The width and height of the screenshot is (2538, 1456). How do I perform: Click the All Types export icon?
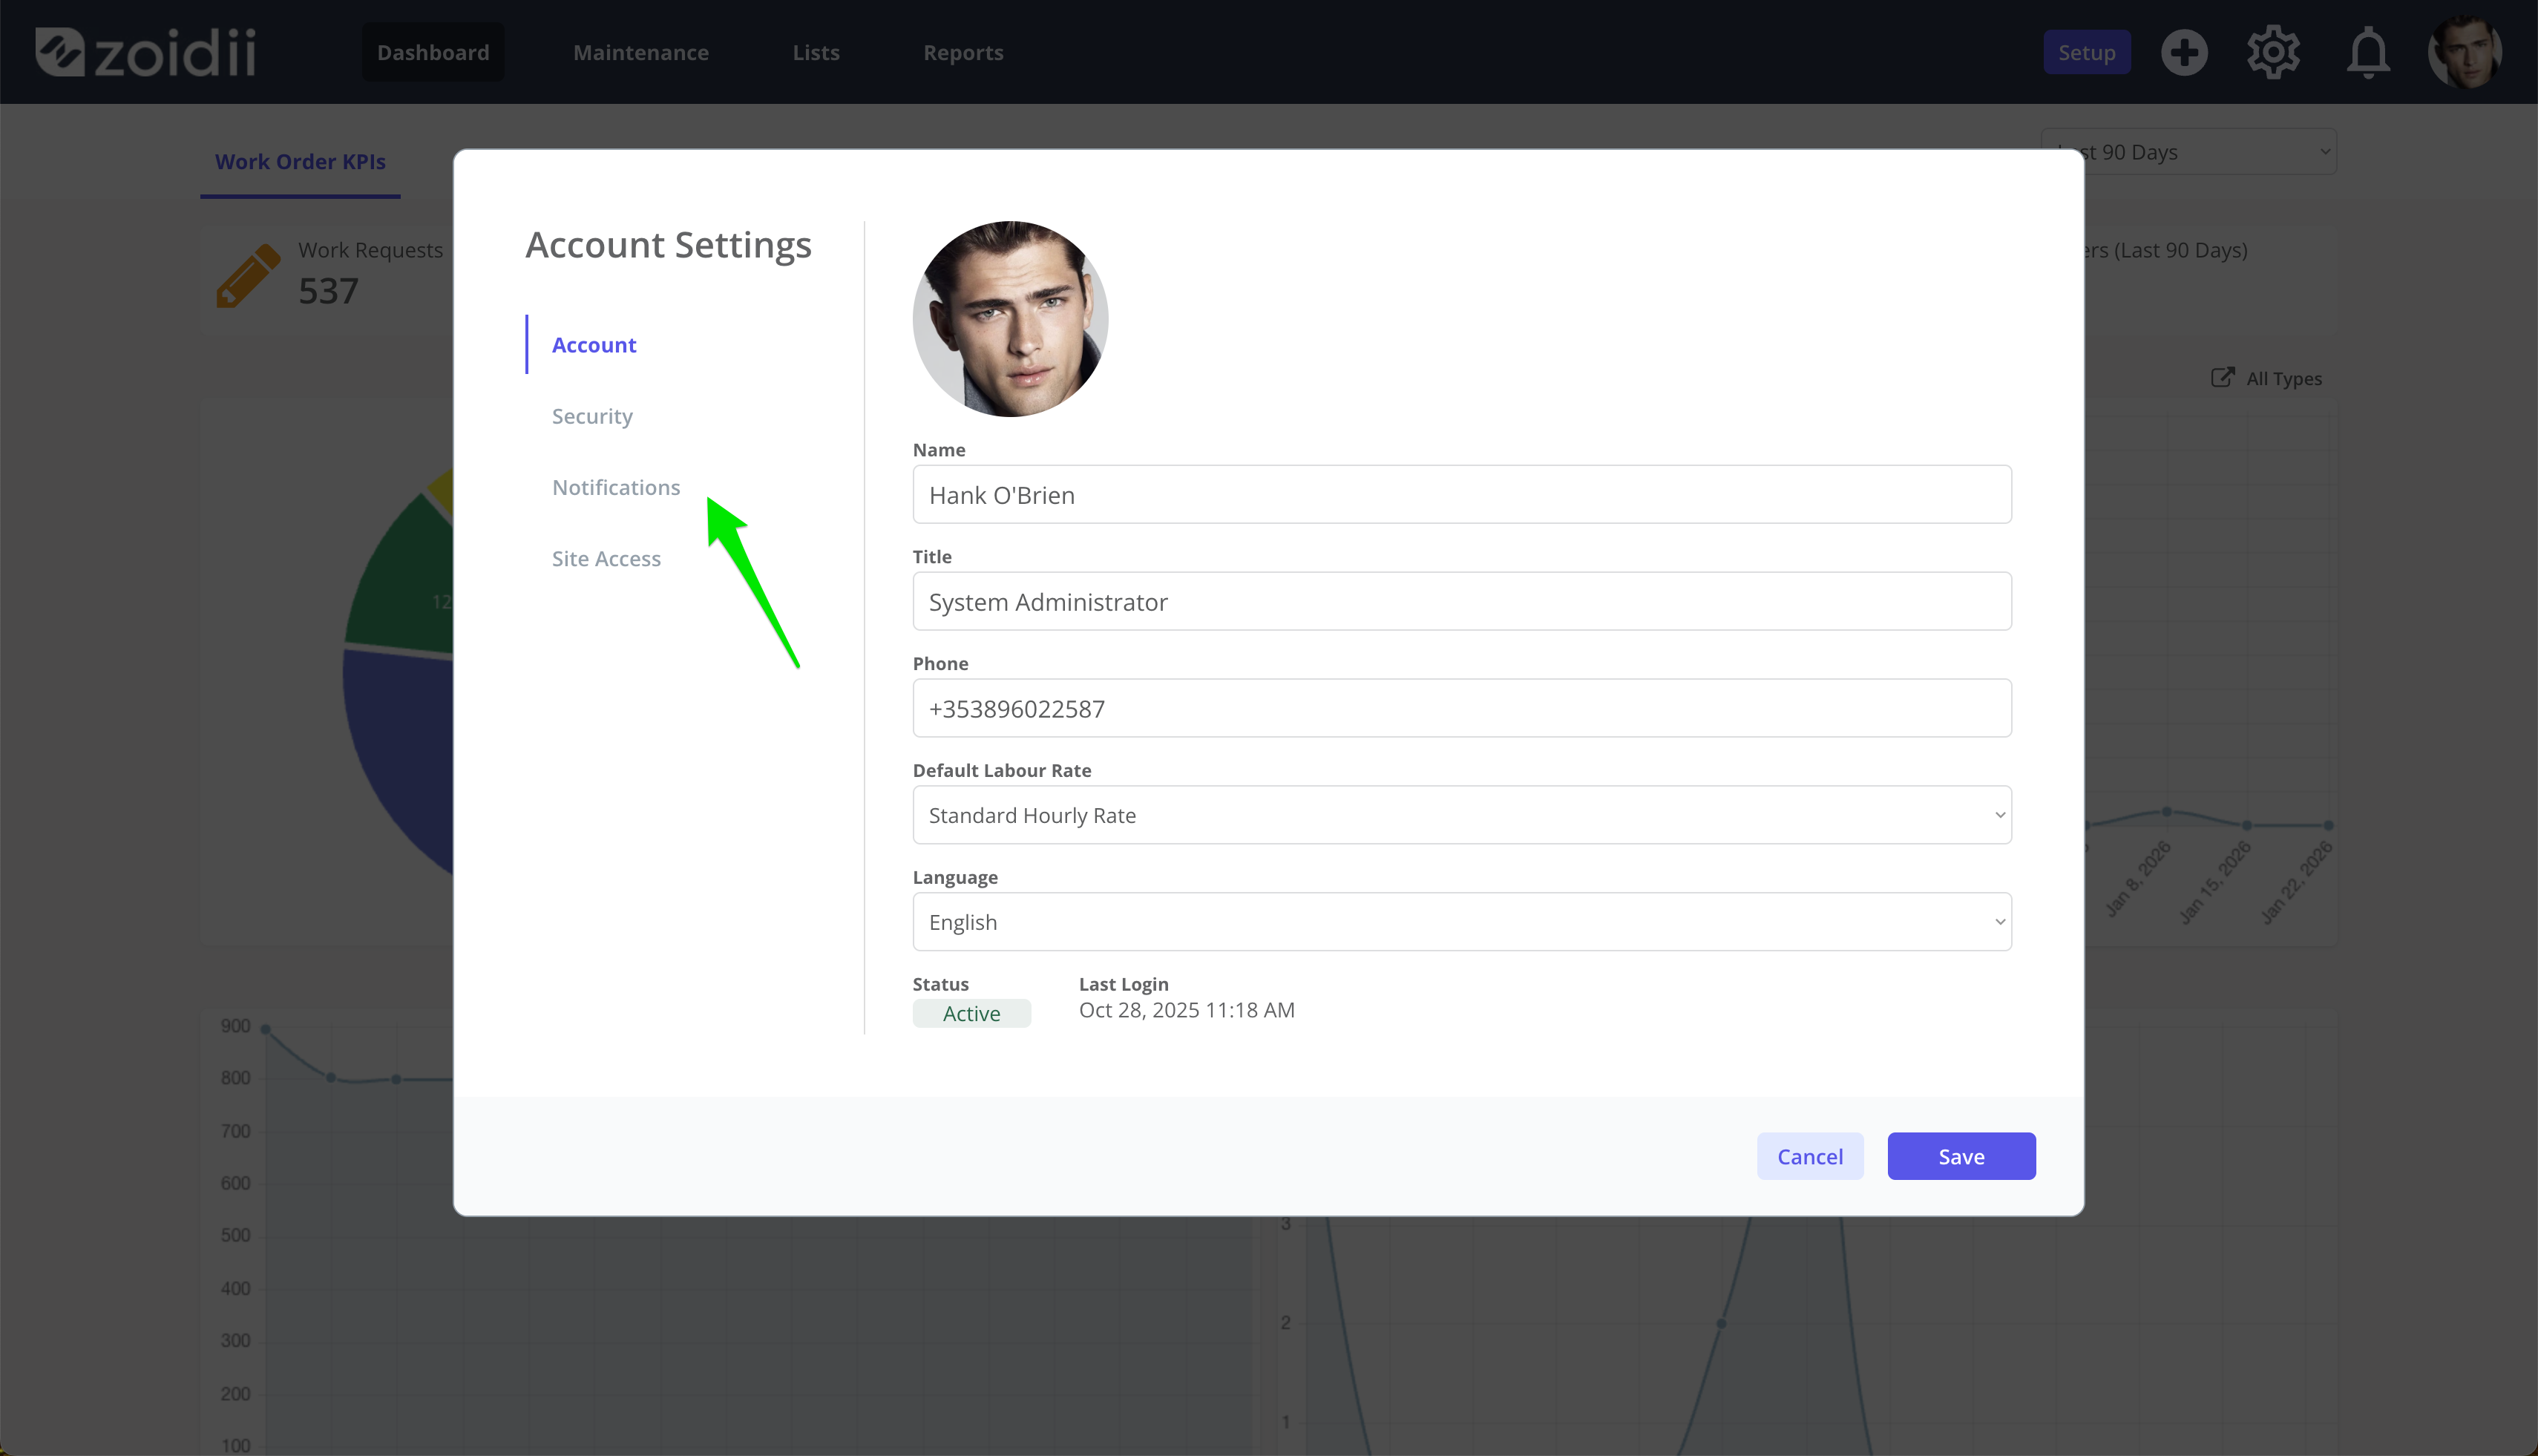click(2222, 377)
